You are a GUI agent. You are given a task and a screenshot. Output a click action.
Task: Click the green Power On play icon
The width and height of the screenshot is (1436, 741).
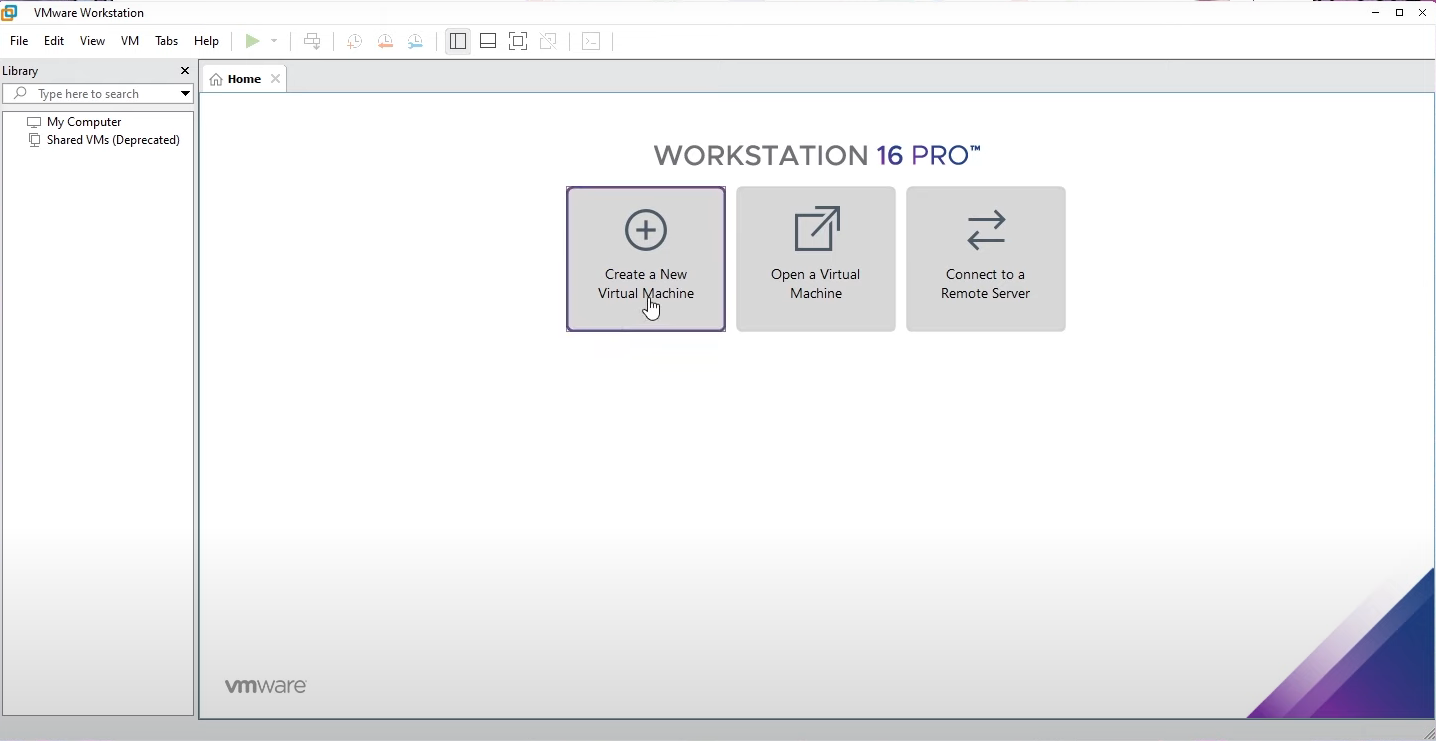(x=252, y=41)
